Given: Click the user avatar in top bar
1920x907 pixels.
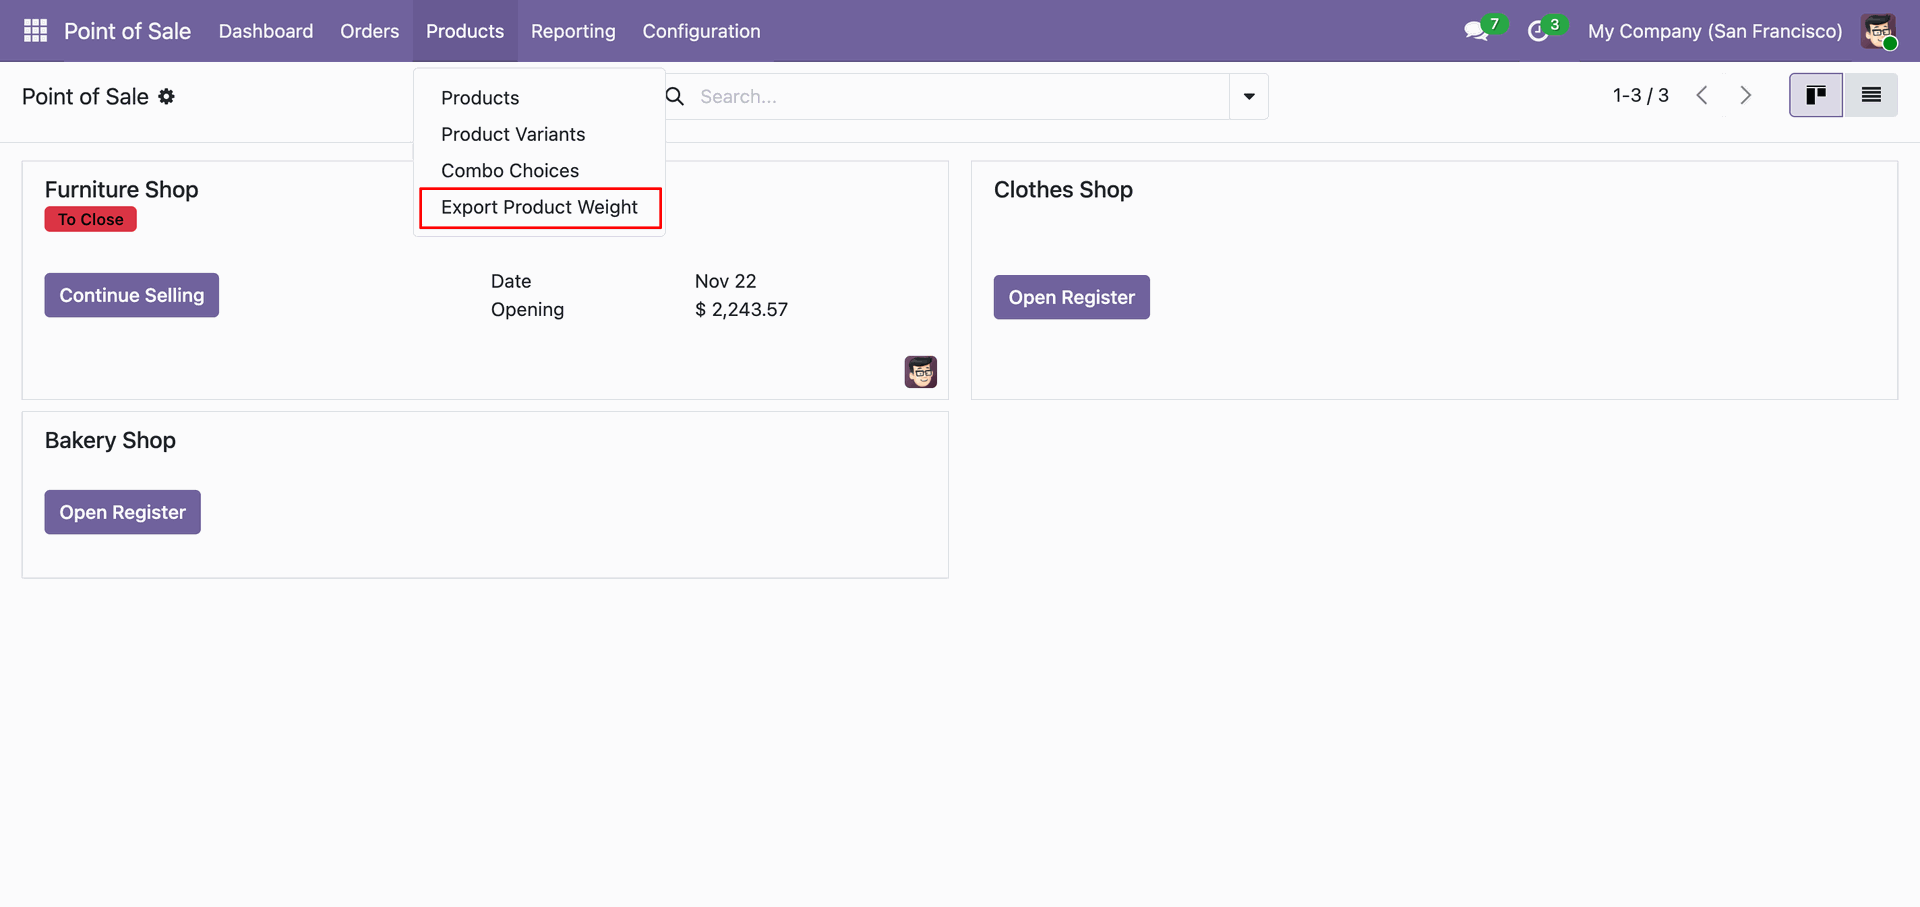Looking at the screenshot, I should (x=1878, y=31).
